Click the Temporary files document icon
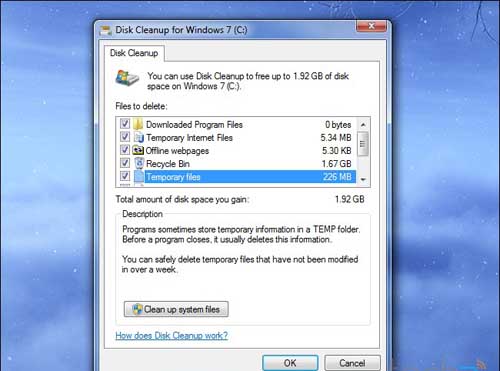Image resolution: width=500 pixels, height=371 pixels. [x=139, y=177]
